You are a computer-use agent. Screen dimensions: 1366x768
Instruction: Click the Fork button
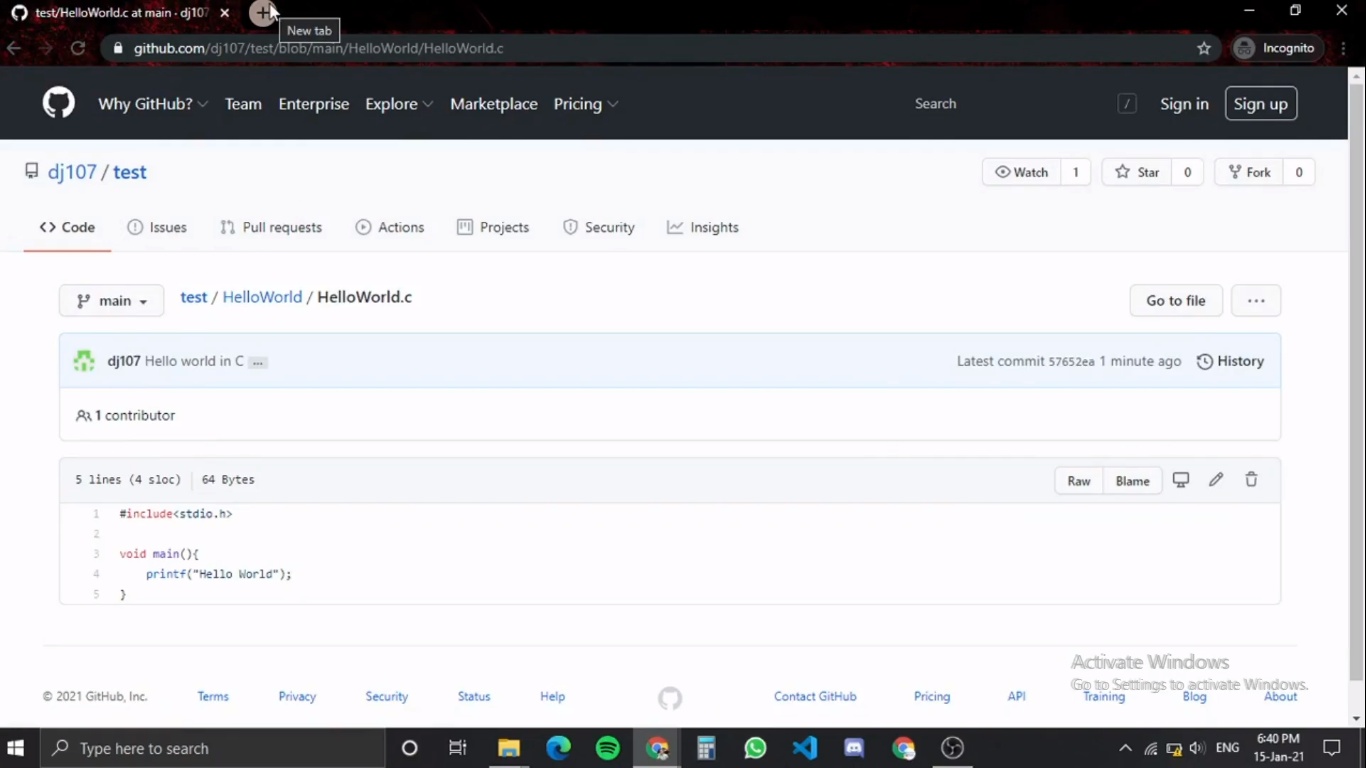pos(1249,172)
